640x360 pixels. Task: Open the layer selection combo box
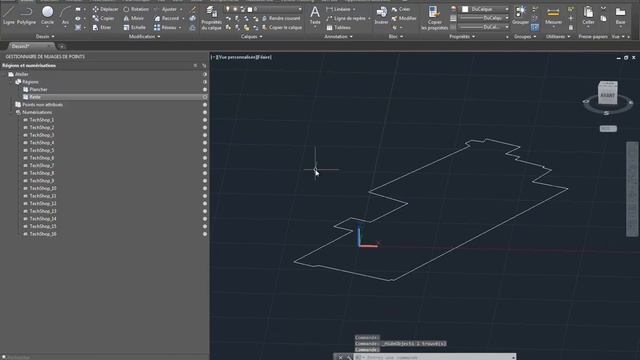point(264,9)
